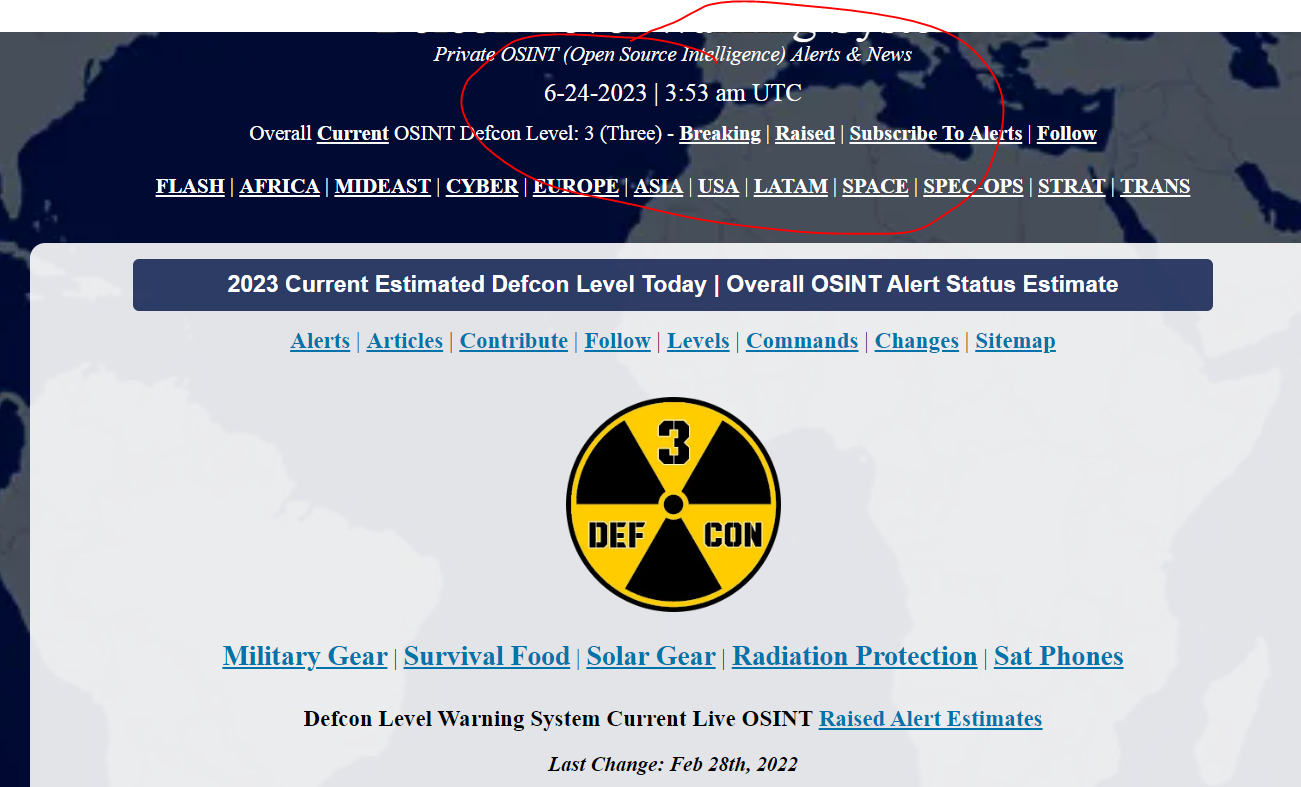Click the date and time 6-24-2023 text
The height and width of the screenshot is (787, 1301).
(673, 93)
